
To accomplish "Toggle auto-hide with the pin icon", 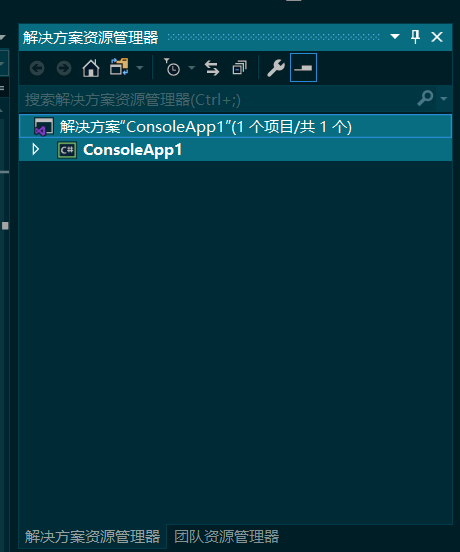I will click(x=415, y=37).
